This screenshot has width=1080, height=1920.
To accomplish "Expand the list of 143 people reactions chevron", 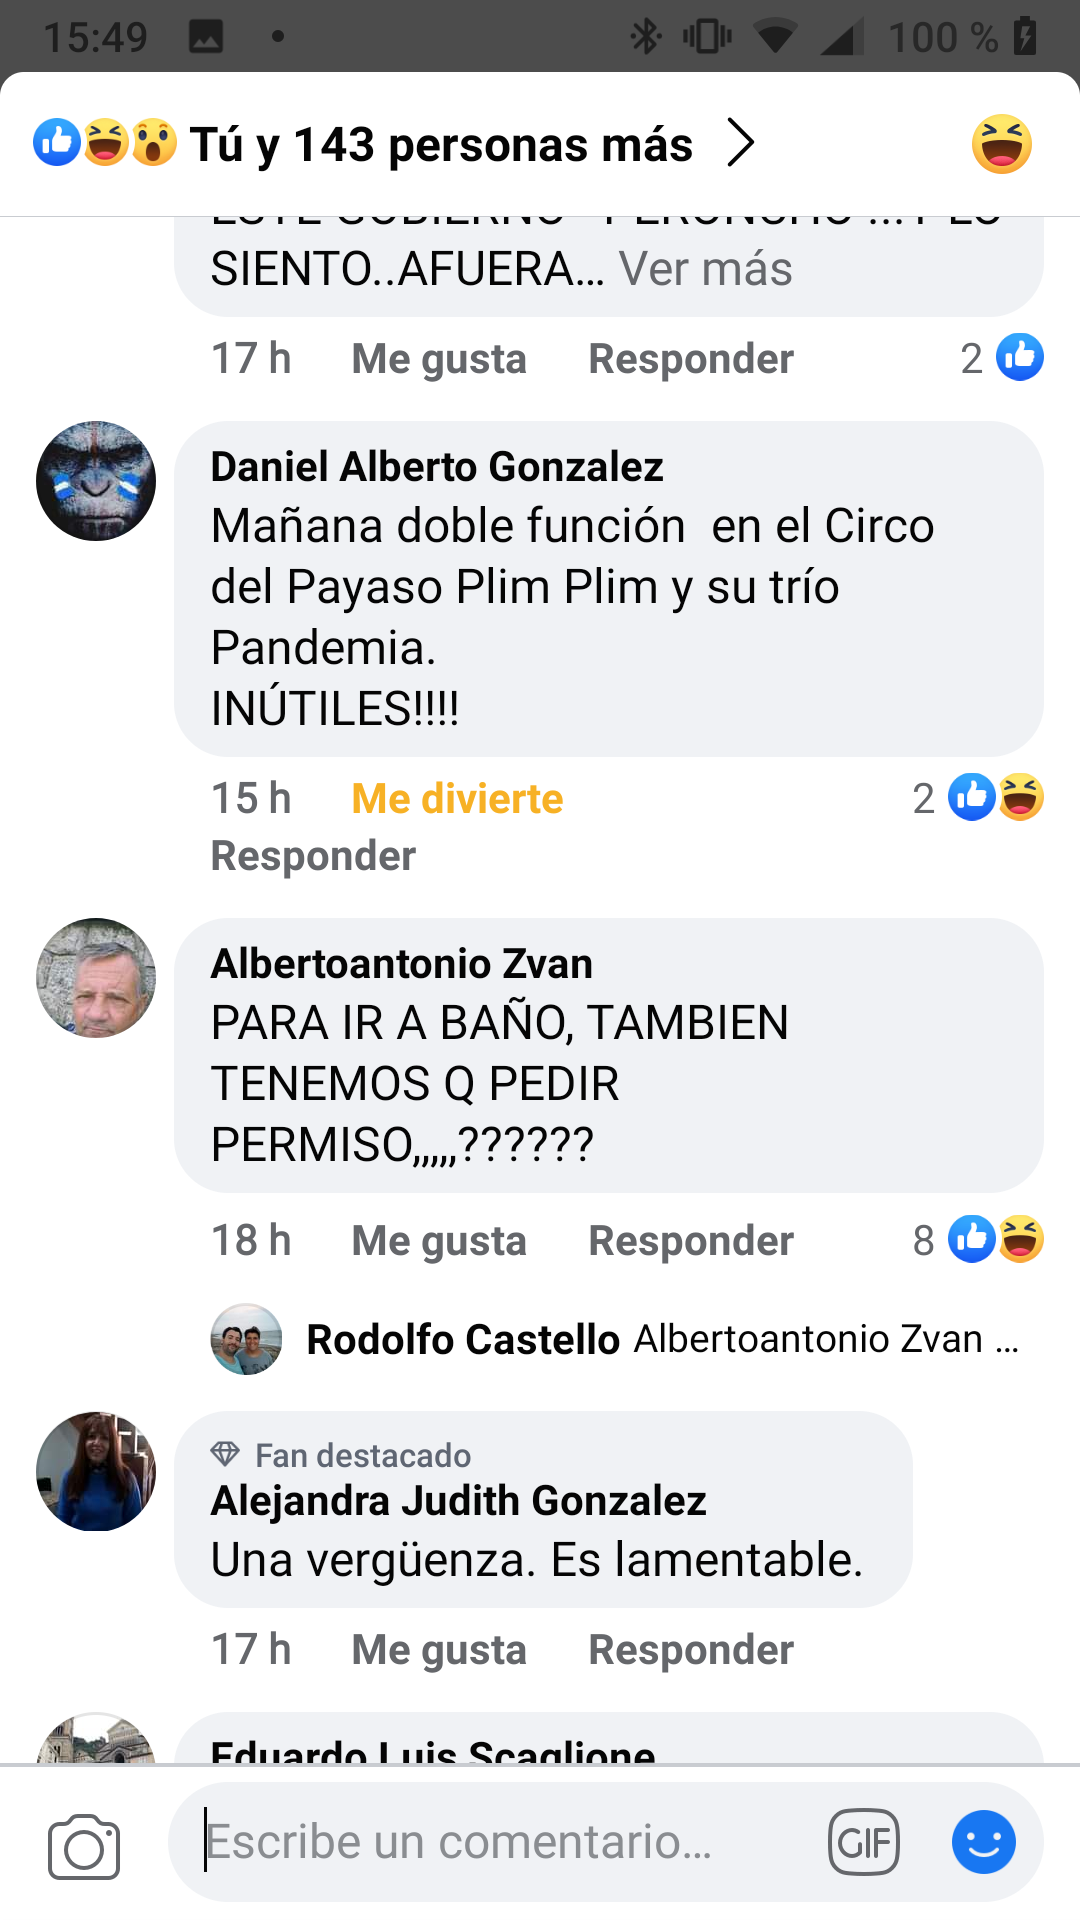I will (x=740, y=143).
